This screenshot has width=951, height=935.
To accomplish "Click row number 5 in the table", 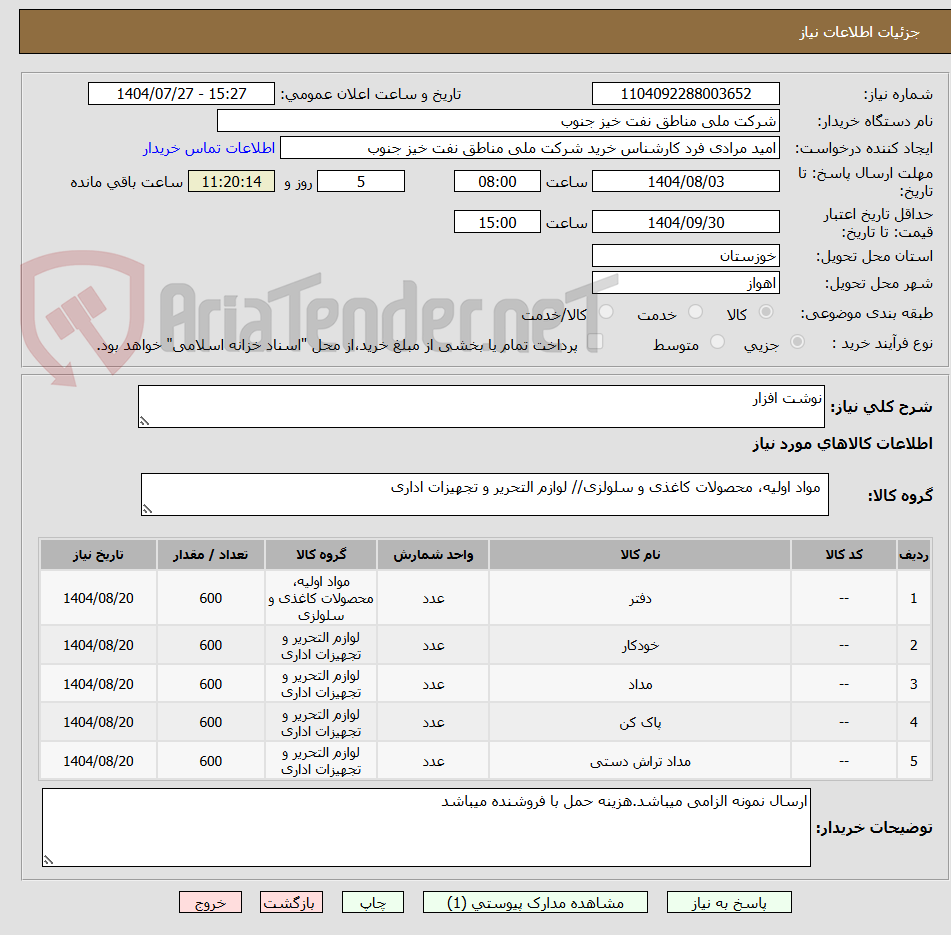I will click(x=913, y=761).
